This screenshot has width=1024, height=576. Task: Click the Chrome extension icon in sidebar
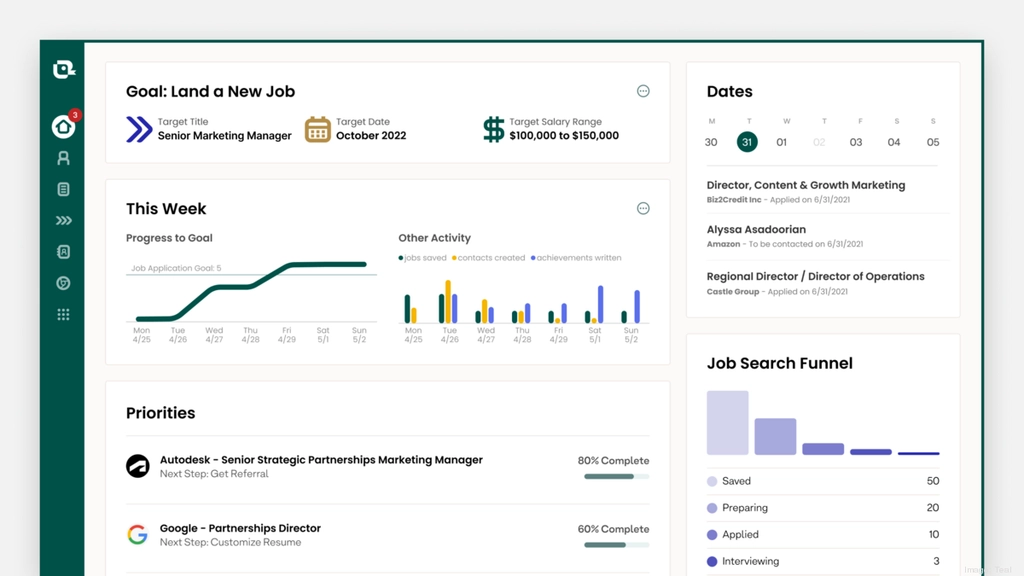63,283
